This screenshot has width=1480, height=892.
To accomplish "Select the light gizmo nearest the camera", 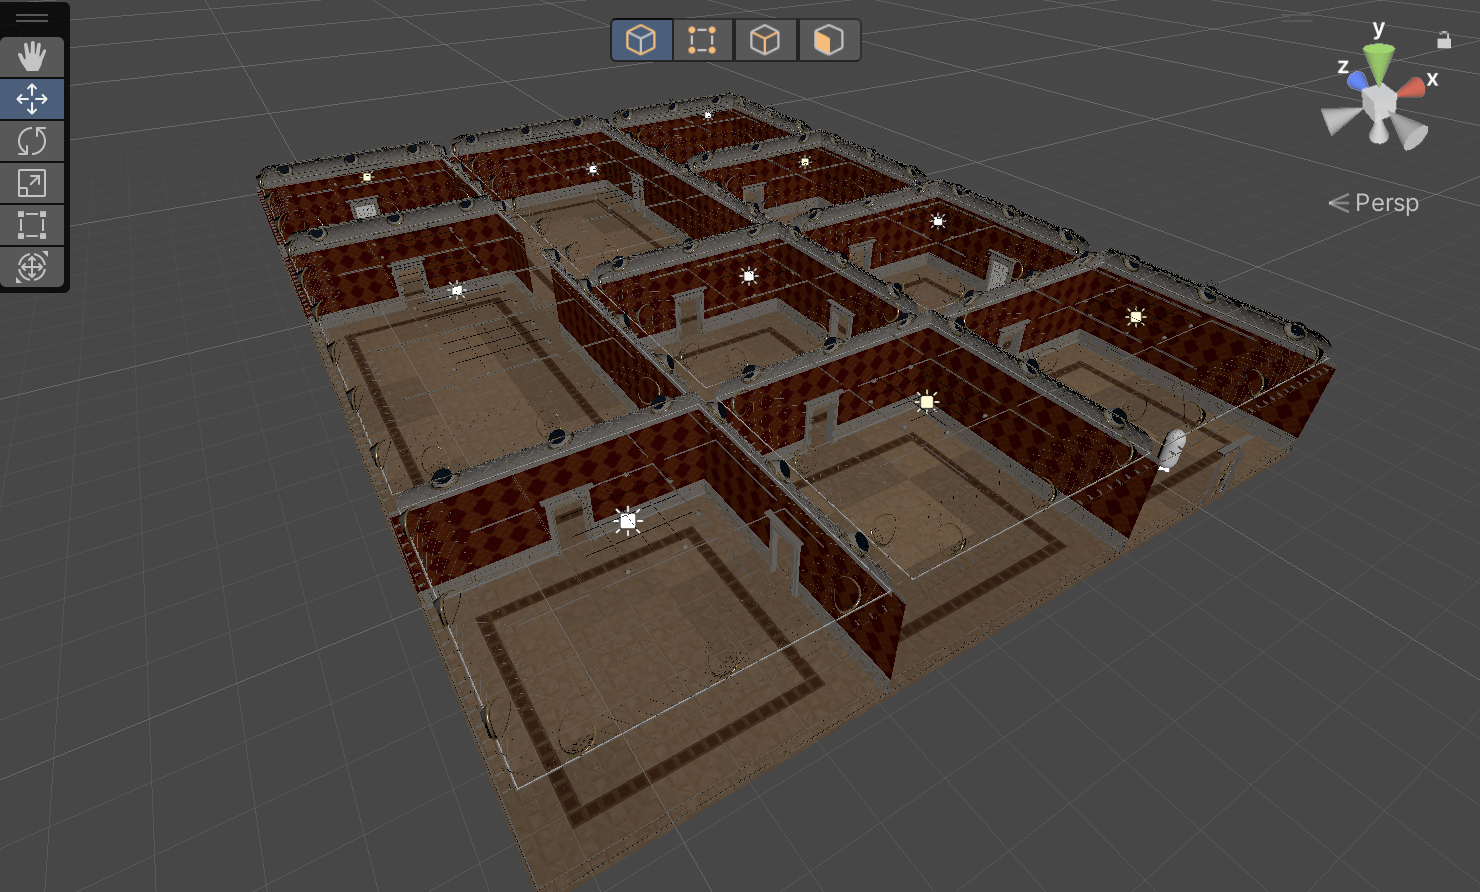I will (627, 520).
